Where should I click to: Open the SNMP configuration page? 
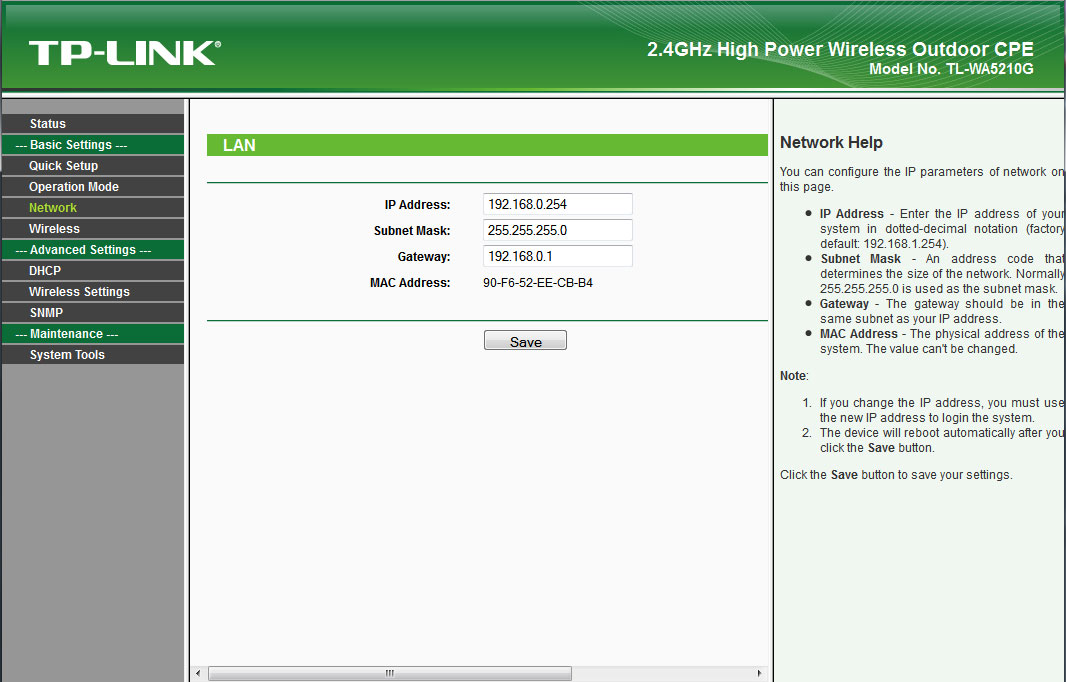(45, 312)
